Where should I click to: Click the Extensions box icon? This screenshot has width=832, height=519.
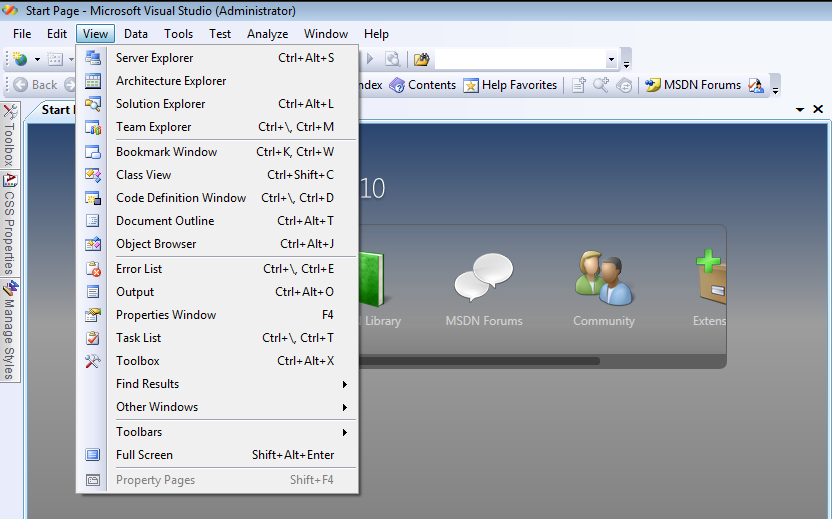coord(711,277)
